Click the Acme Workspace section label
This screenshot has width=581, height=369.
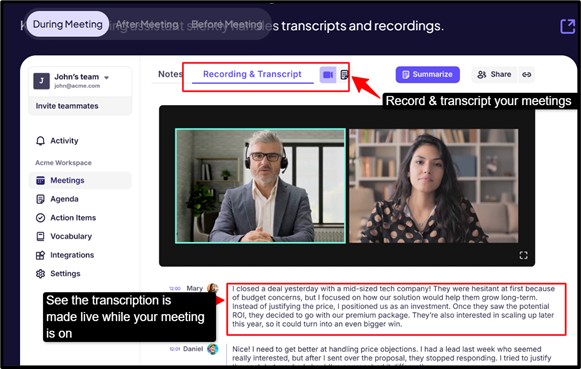point(63,163)
